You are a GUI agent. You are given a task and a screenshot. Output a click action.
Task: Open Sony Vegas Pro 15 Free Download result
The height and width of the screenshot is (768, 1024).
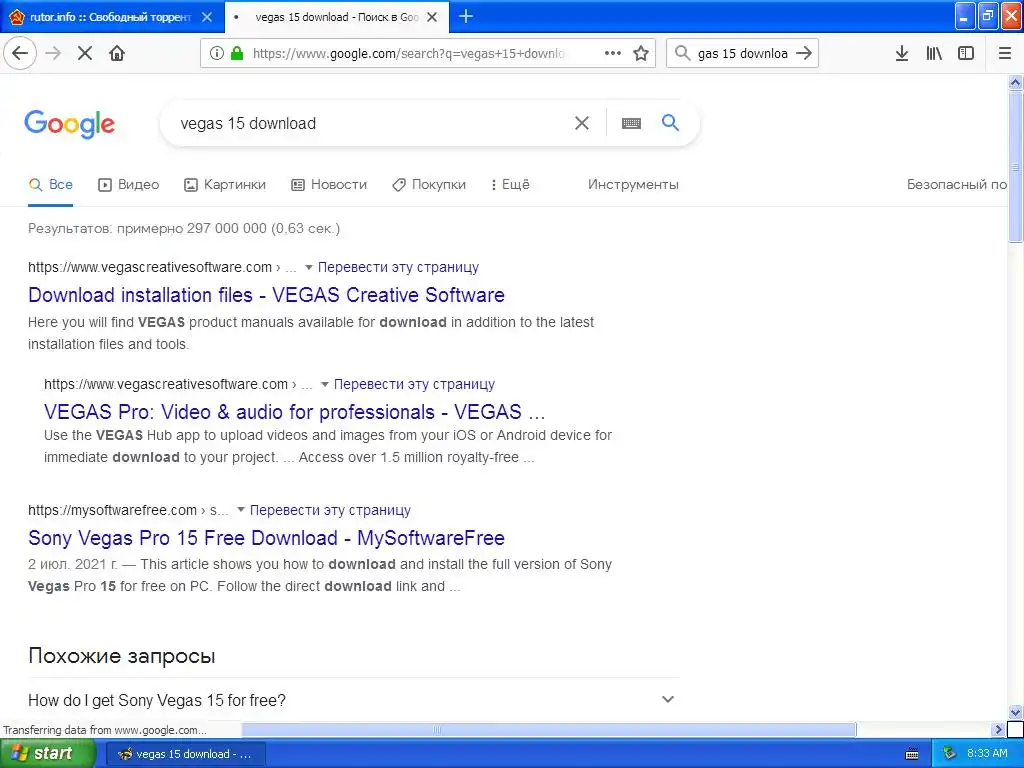click(266, 538)
